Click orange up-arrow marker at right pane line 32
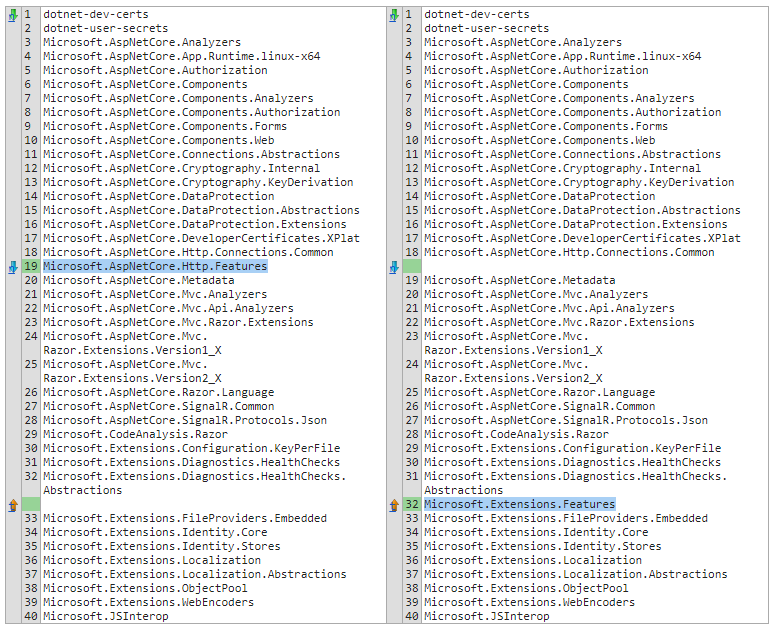The height and width of the screenshot is (627, 773). point(394,505)
